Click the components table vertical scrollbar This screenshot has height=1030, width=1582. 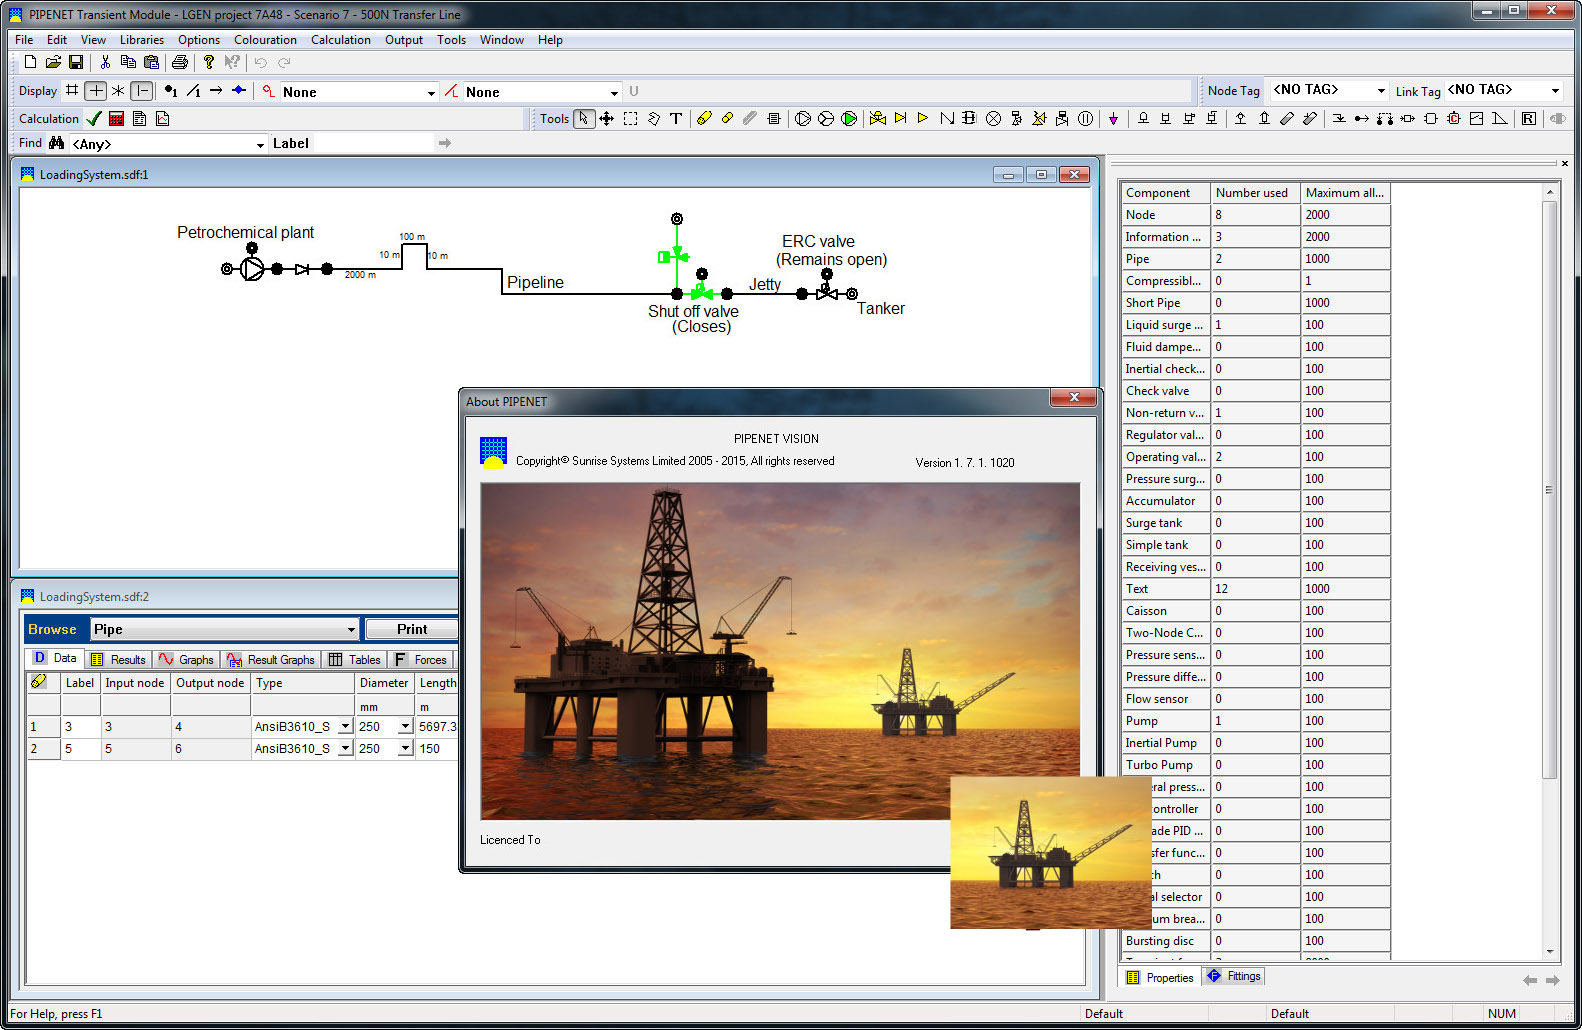[1550, 490]
